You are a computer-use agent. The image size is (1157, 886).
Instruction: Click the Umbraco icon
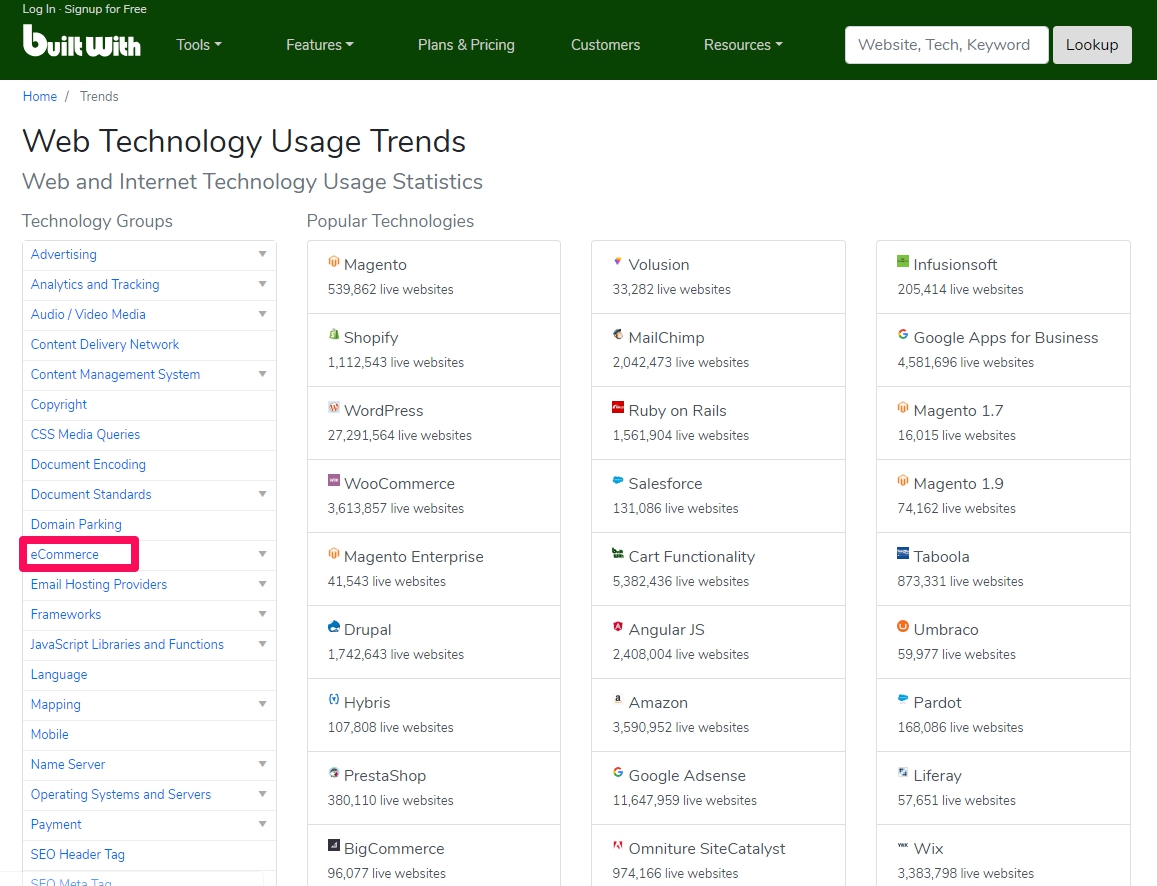(903, 628)
